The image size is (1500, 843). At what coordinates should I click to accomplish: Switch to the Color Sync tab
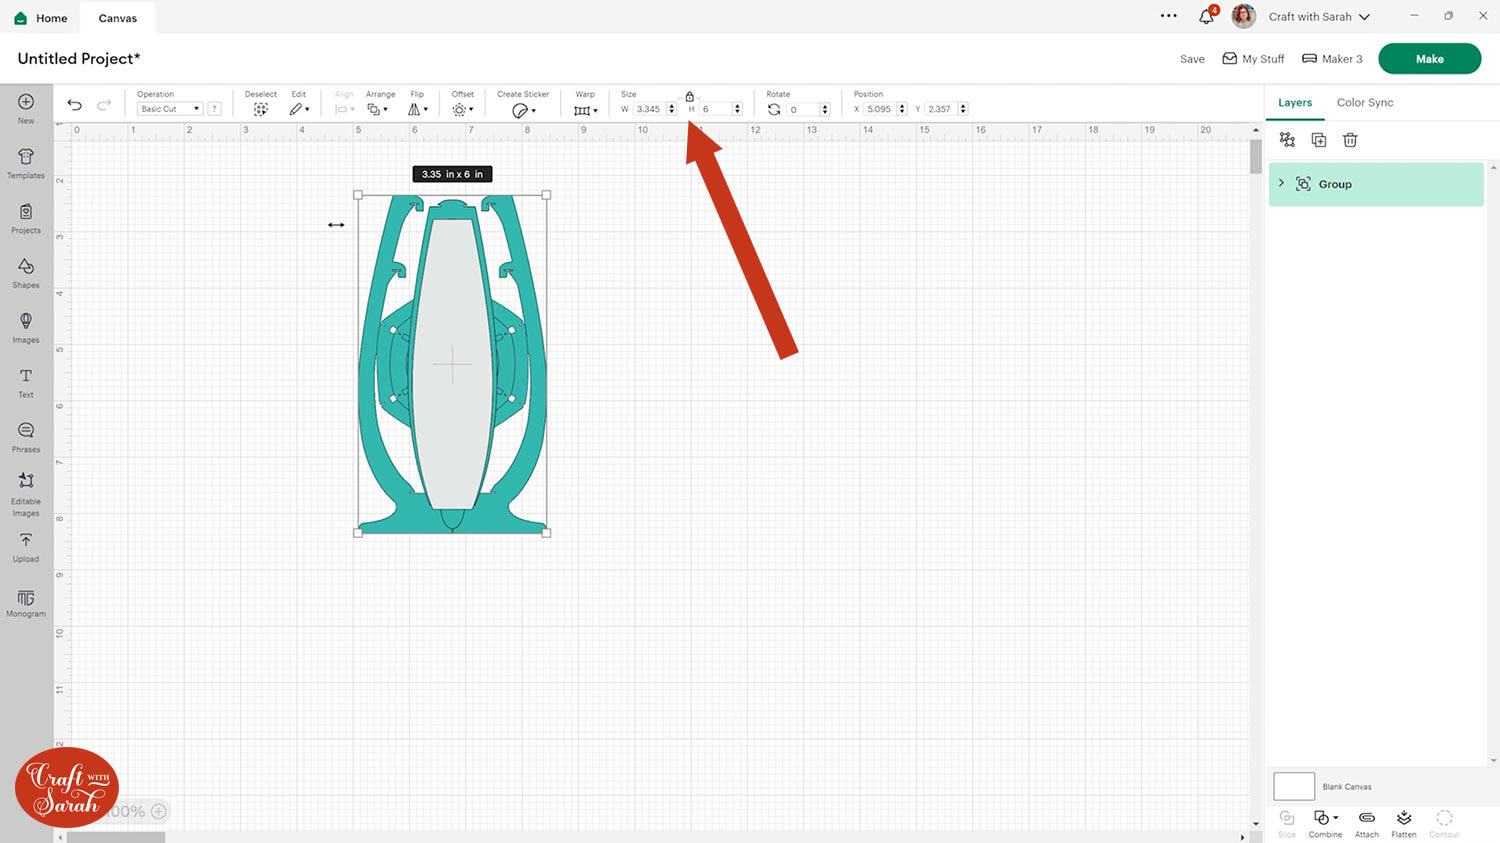(x=1364, y=103)
